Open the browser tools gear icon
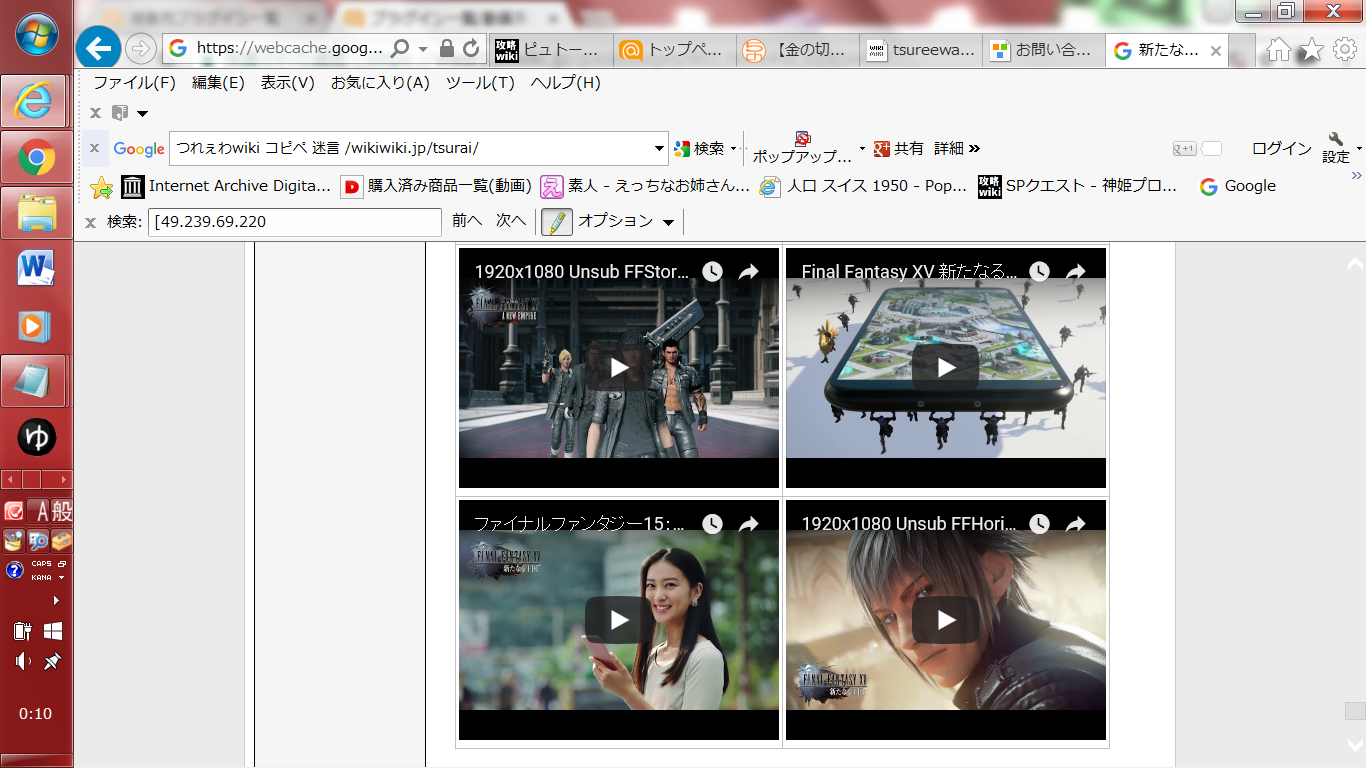This screenshot has width=1366, height=768. point(1344,50)
